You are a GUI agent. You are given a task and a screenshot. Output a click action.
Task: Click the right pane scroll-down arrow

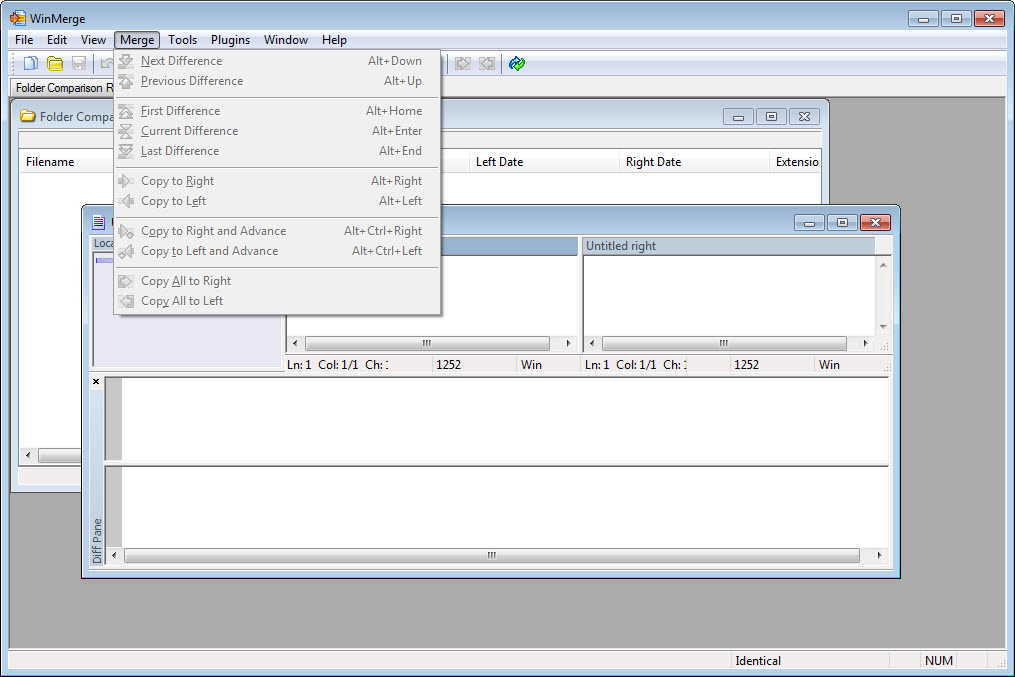883,327
